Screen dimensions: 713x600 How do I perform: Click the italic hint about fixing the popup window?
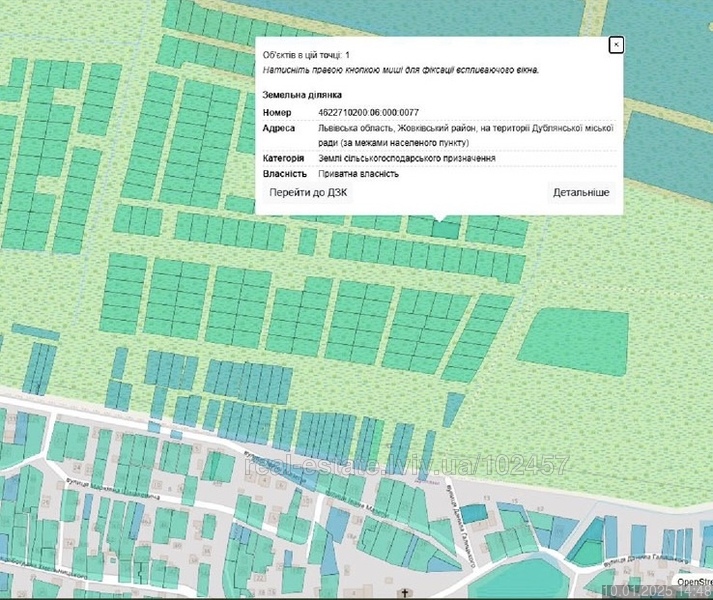401,70
